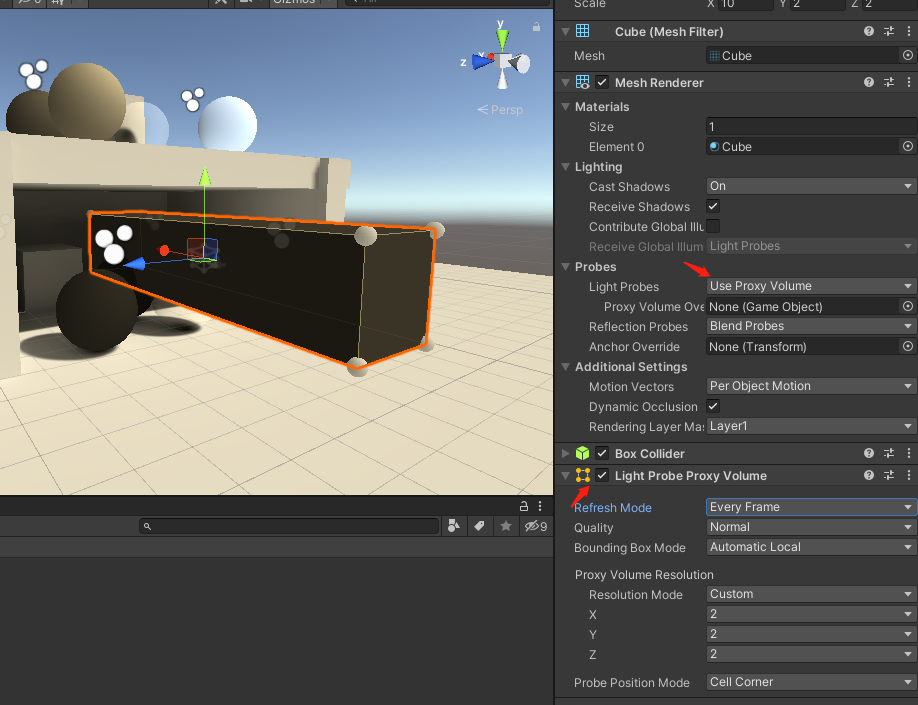The width and height of the screenshot is (918, 705).
Task: Open object picker for Mesh Cube field
Action: [907, 56]
